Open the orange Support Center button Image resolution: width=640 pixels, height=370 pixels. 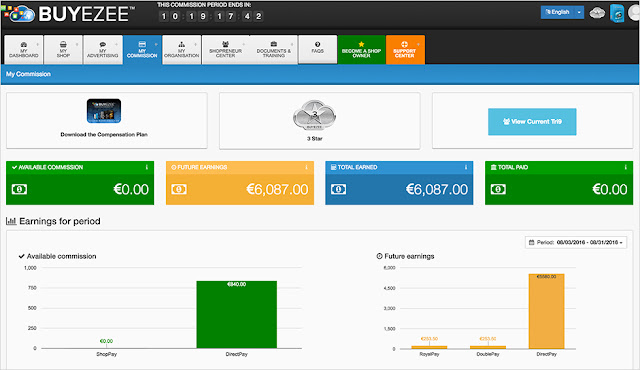click(x=404, y=49)
